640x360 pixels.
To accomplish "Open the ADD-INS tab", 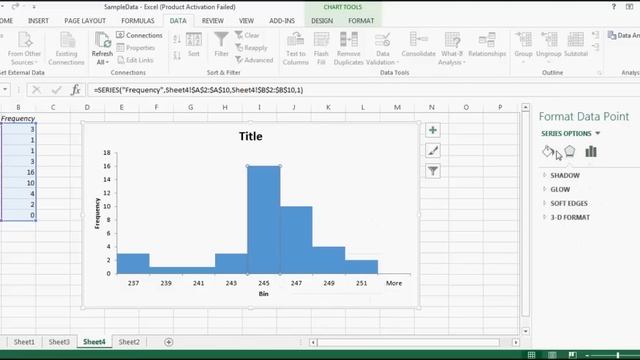I will point(282,20).
